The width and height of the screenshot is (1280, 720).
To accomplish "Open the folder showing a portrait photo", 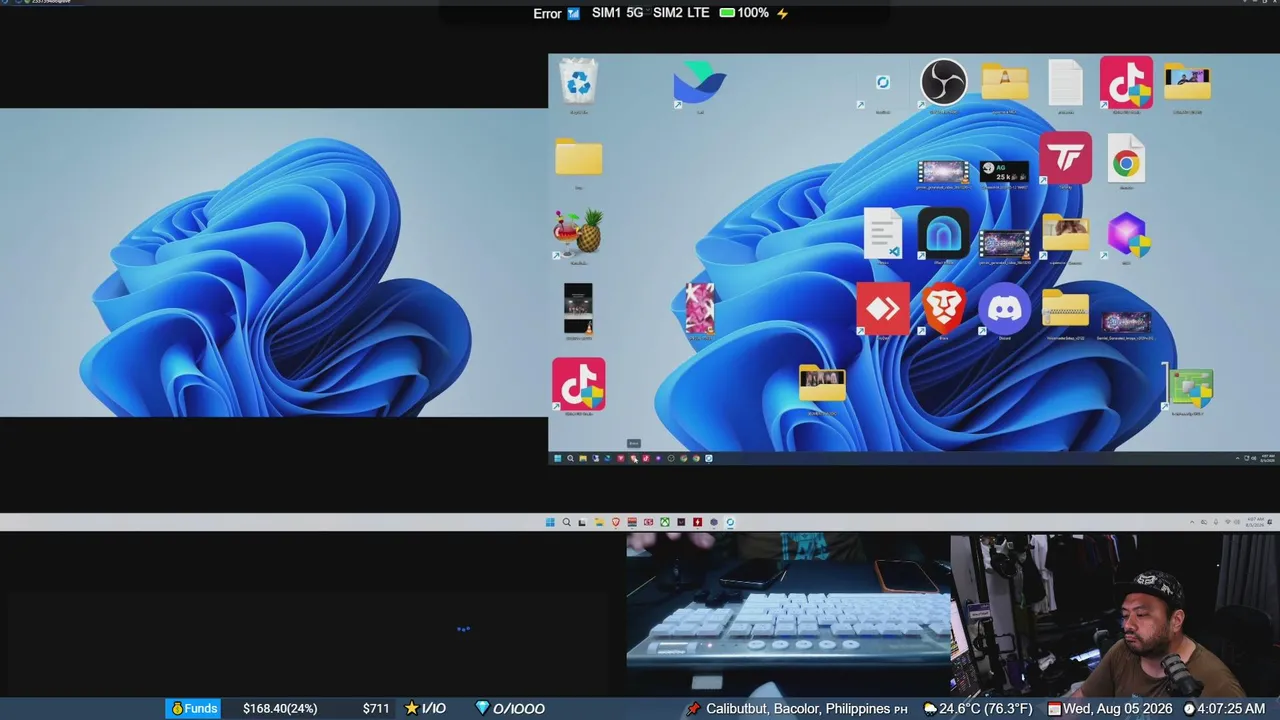I will 1065,233.
